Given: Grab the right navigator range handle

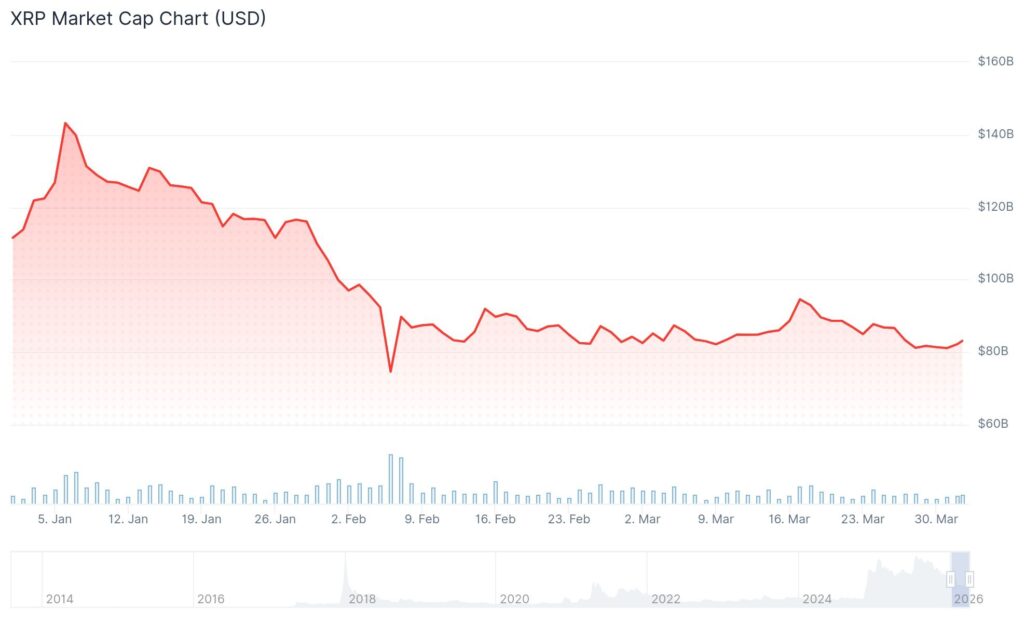Looking at the screenshot, I should coord(969,579).
